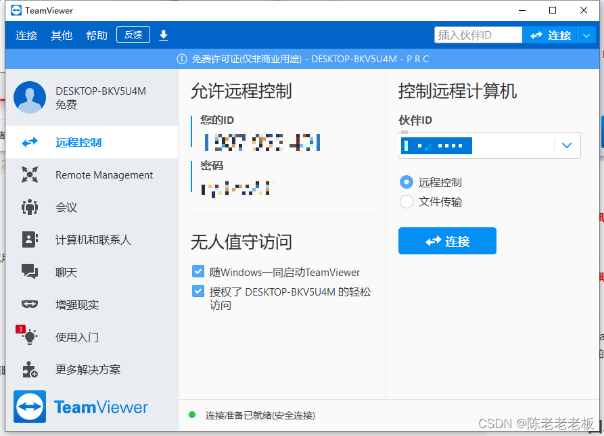The image size is (604, 436).
Task: Expand the 伙伴ID dropdown chevron
Action: pyautogui.click(x=567, y=145)
